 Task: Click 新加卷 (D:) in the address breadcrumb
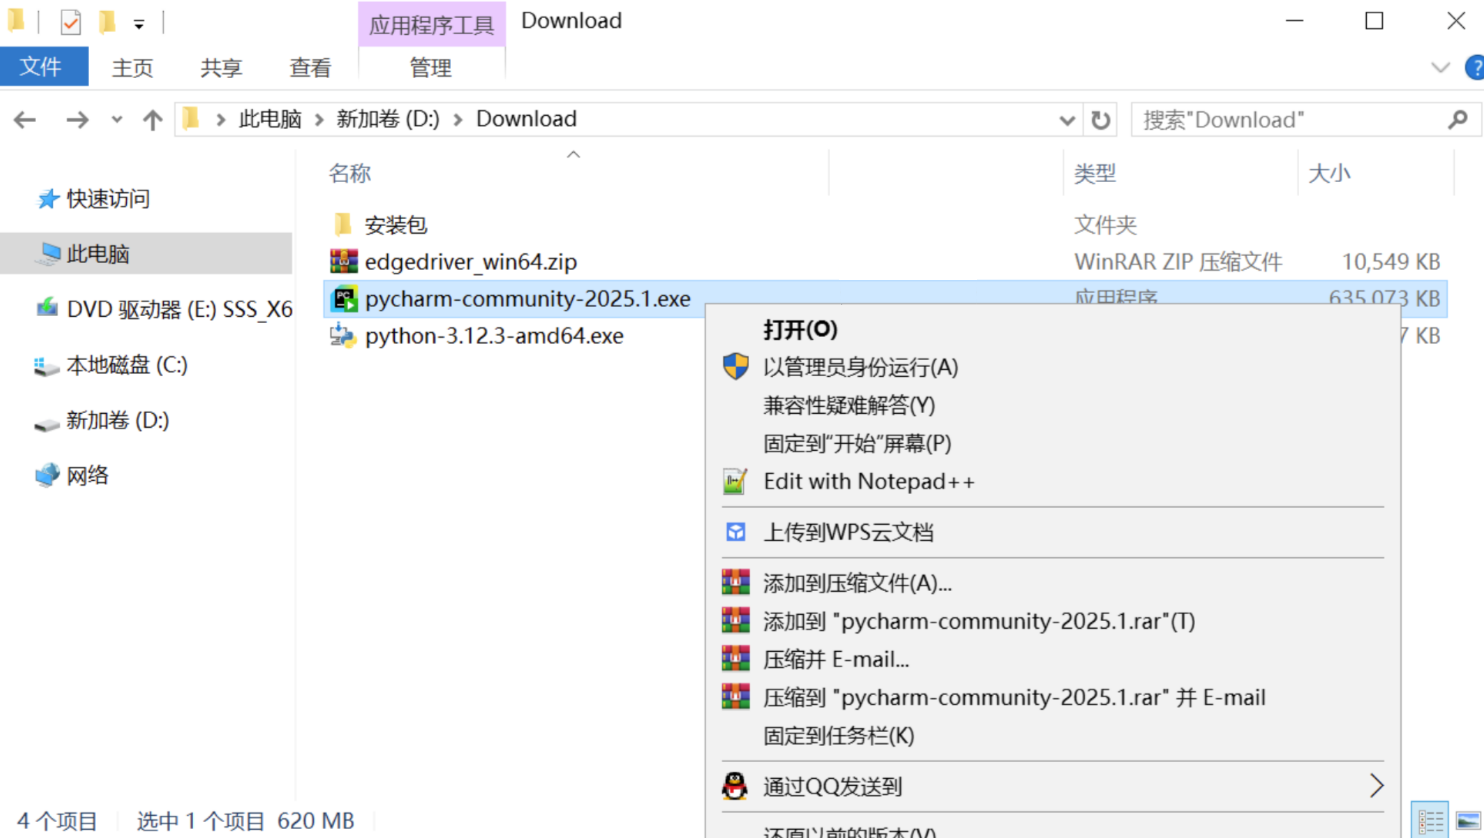388,119
